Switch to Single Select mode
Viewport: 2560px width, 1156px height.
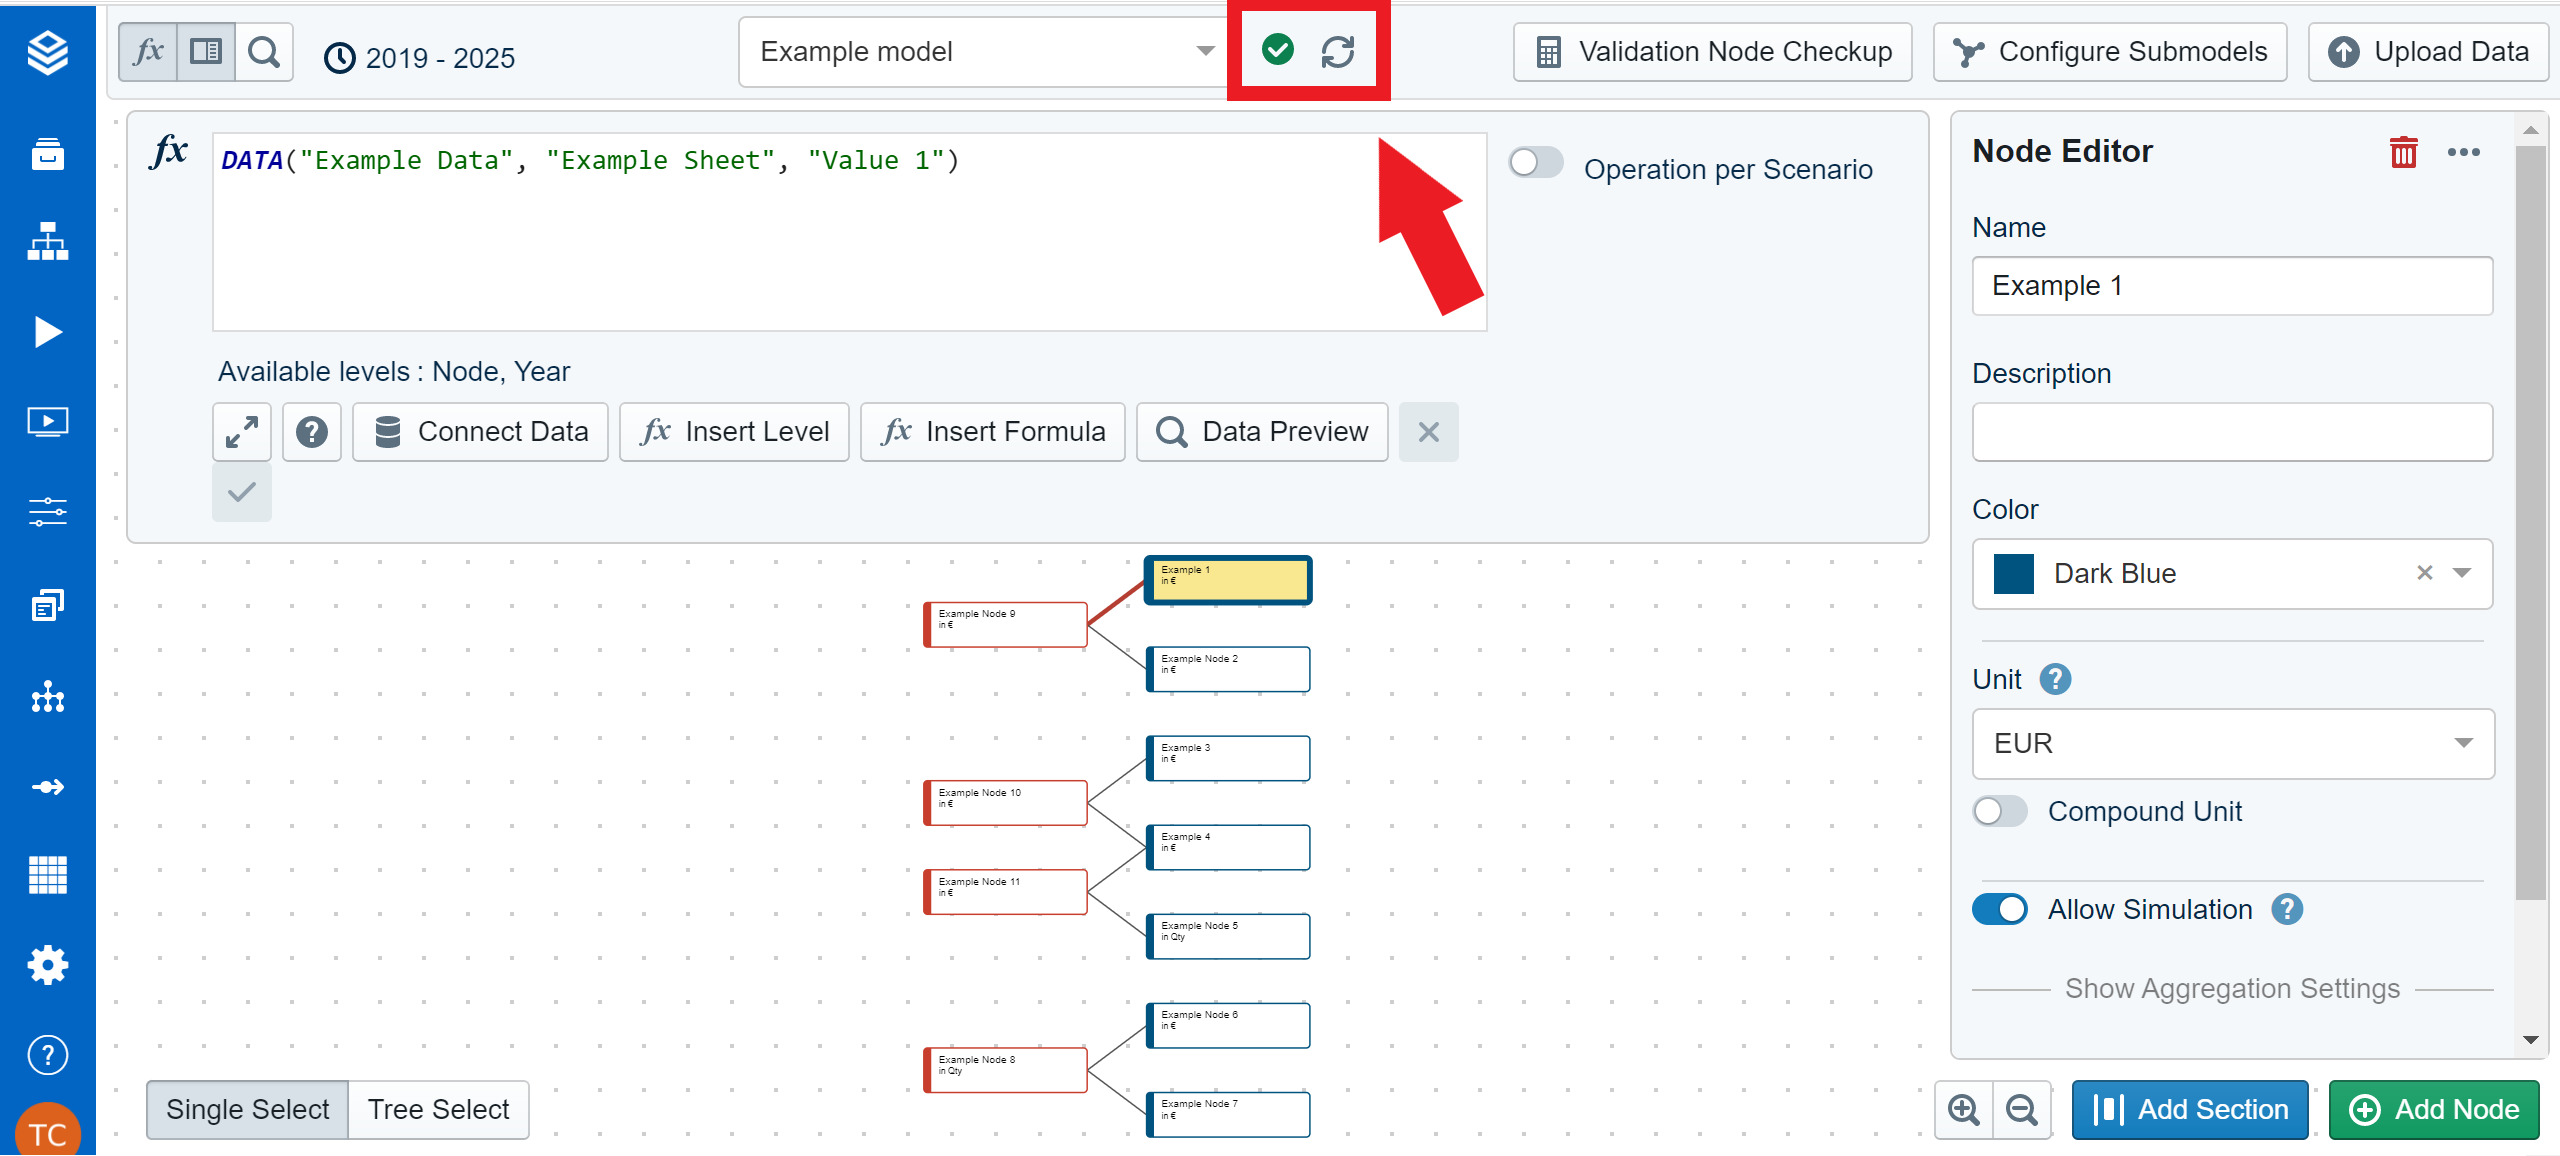pos(247,1109)
